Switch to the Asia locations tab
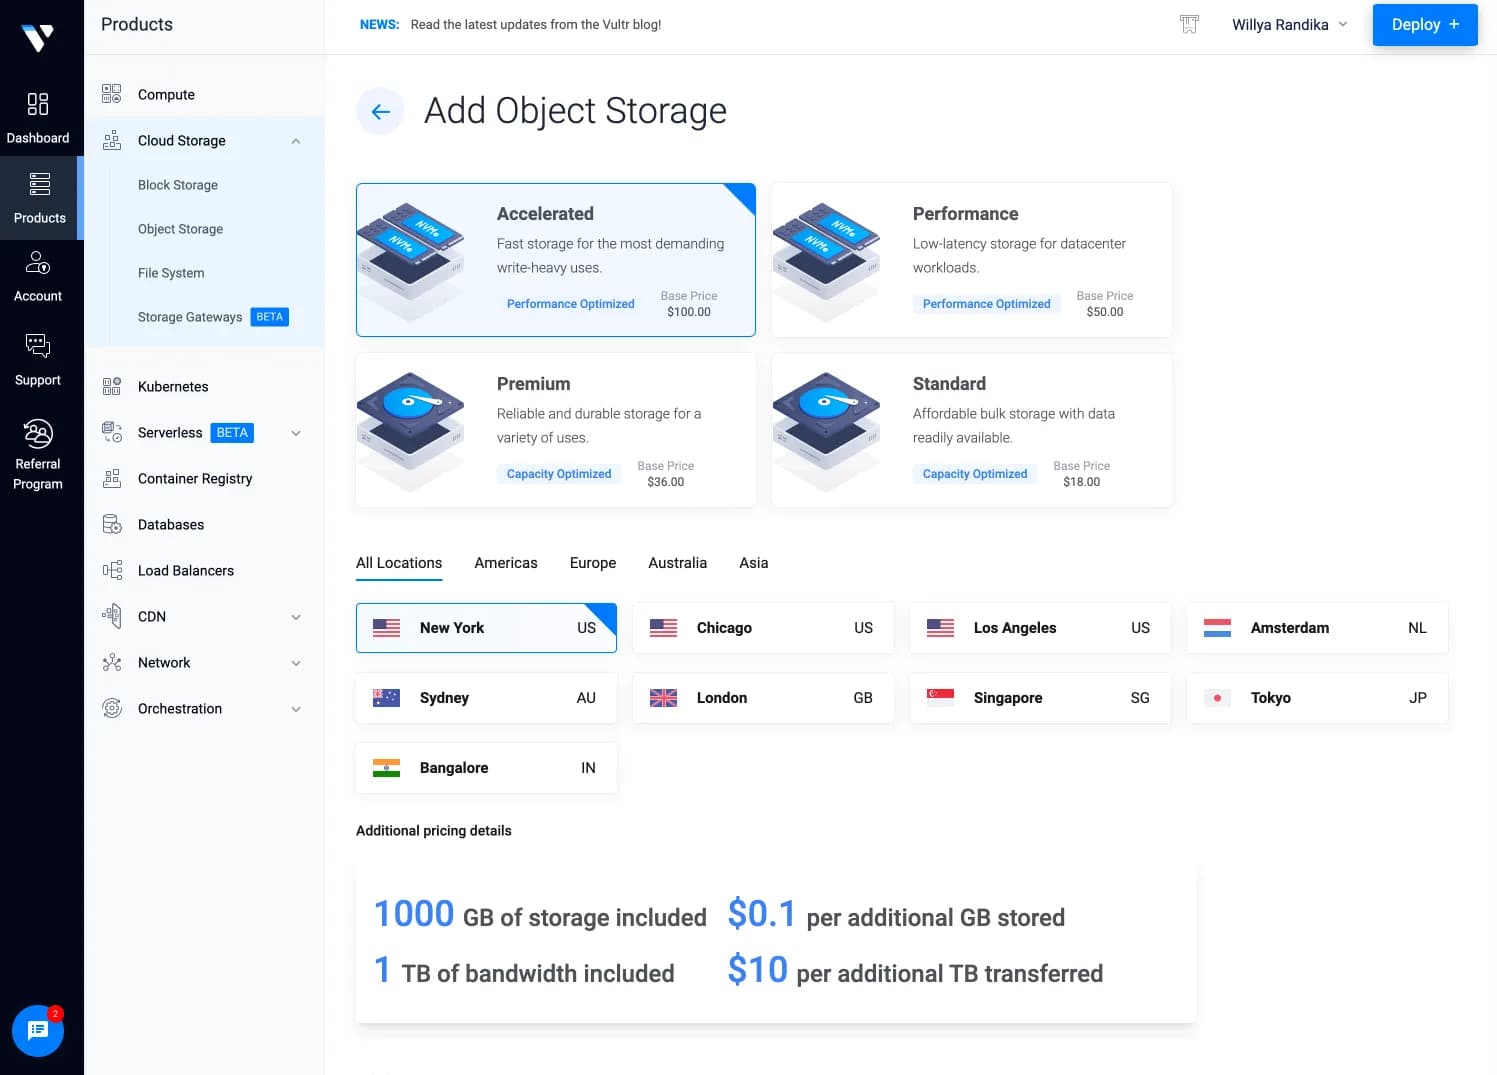The height and width of the screenshot is (1075, 1497). click(x=753, y=563)
